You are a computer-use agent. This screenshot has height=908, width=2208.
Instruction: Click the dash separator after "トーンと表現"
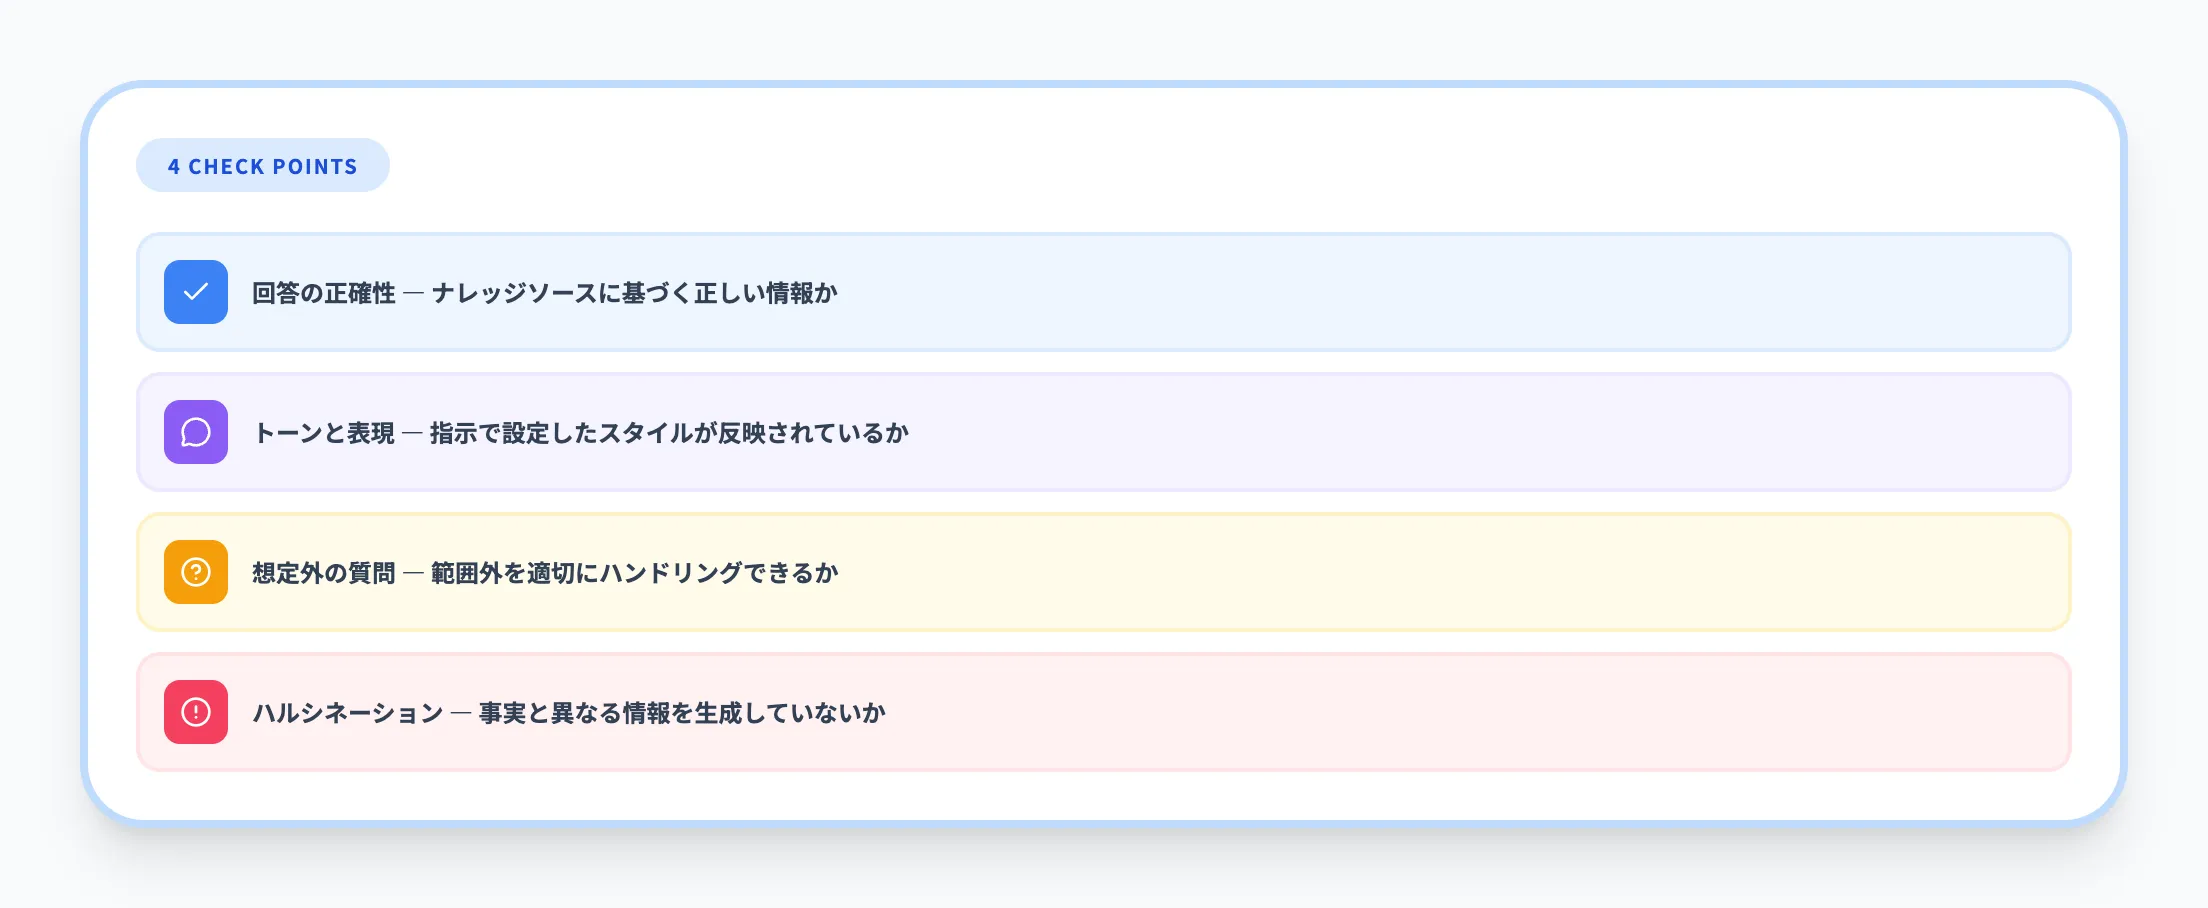click(x=412, y=433)
